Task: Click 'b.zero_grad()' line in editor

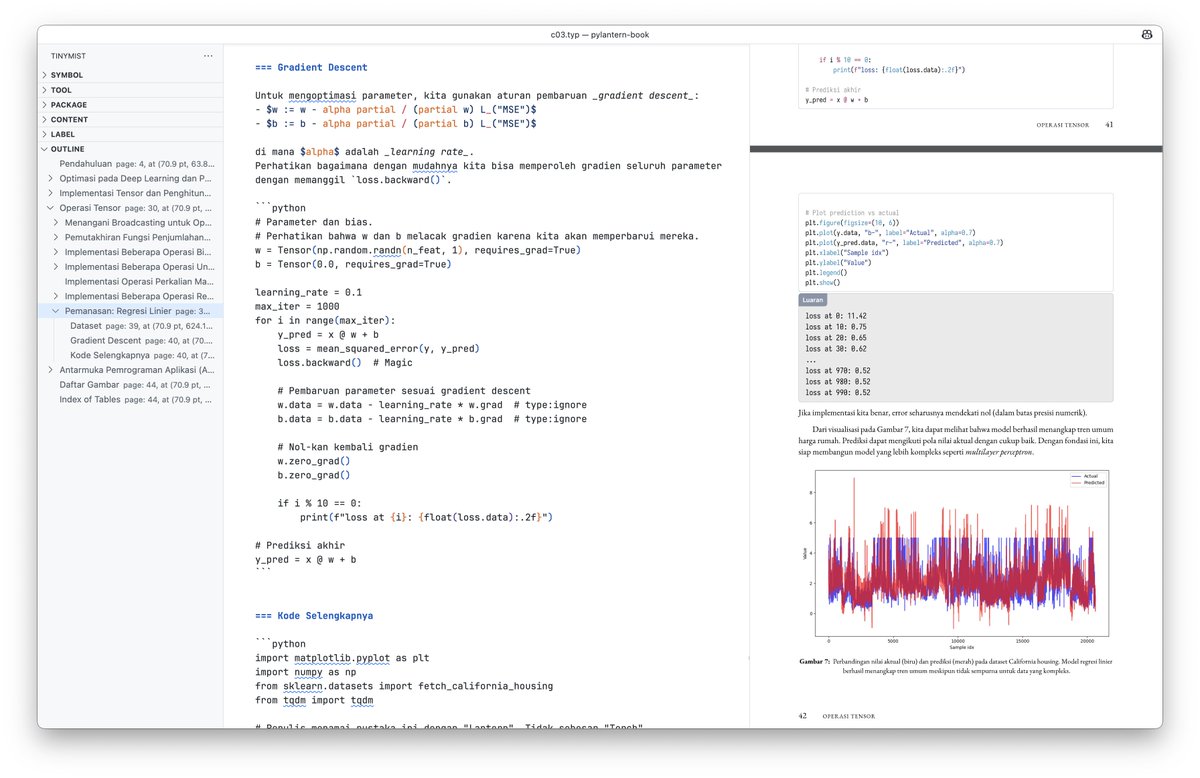Action: tap(314, 475)
